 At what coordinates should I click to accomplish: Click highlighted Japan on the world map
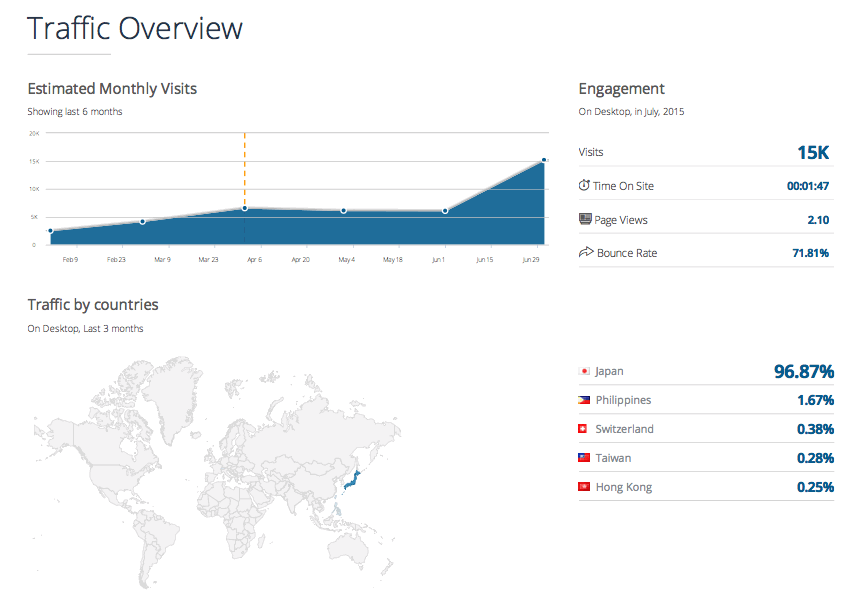coord(351,478)
